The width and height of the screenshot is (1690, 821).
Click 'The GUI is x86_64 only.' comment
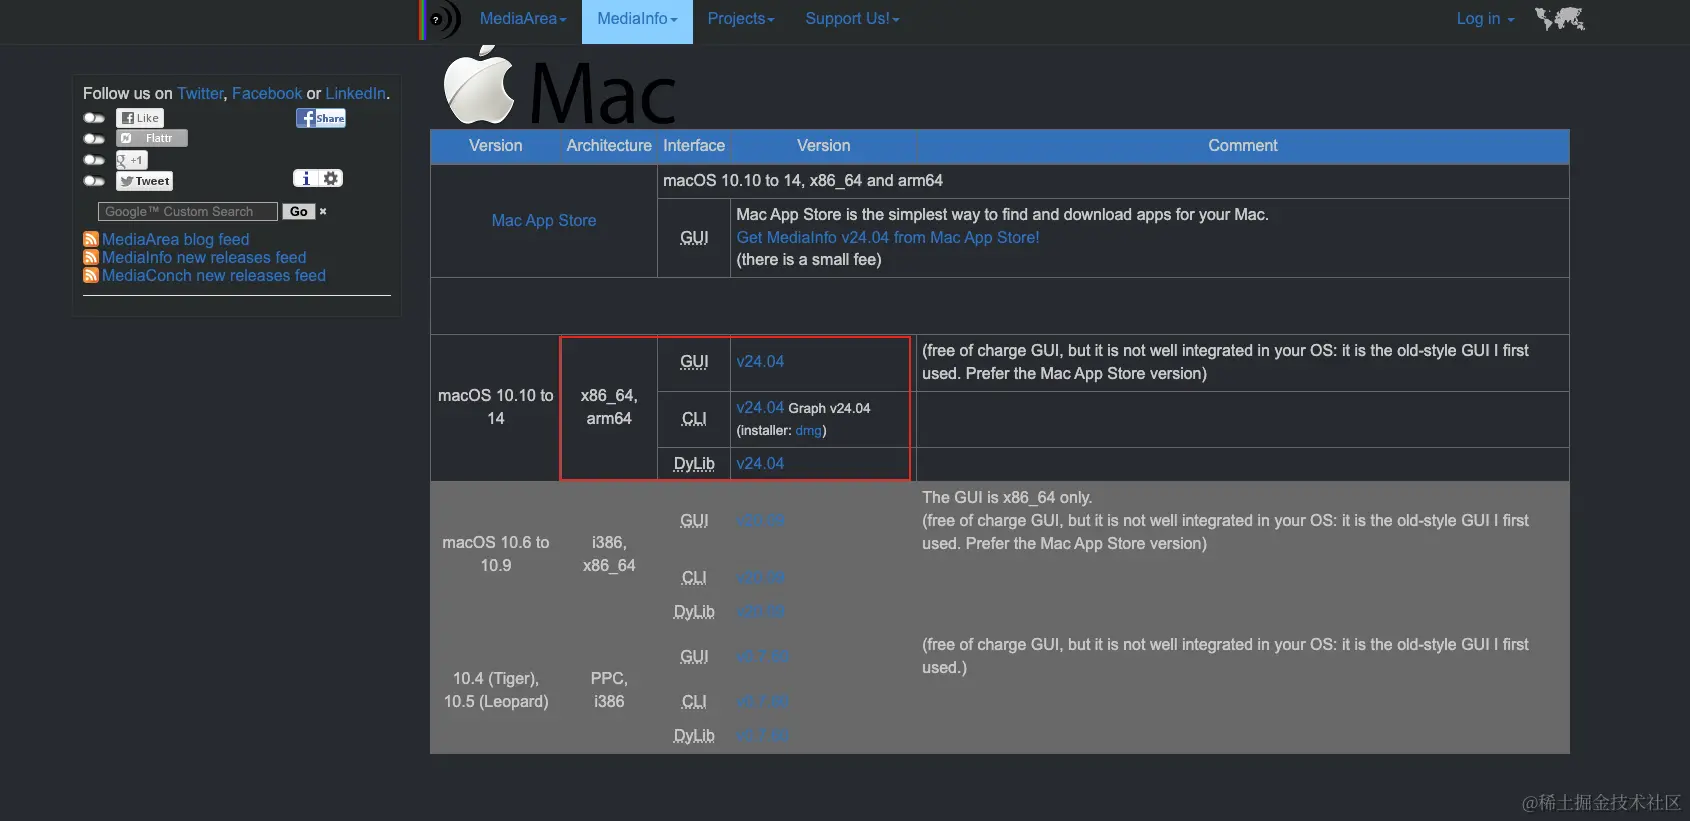click(1007, 497)
